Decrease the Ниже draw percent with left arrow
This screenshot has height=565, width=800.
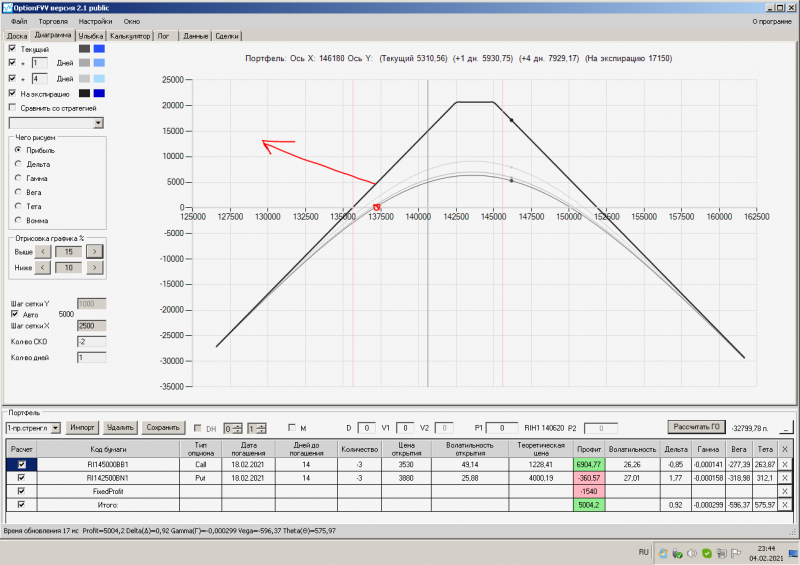click(x=43, y=267)
